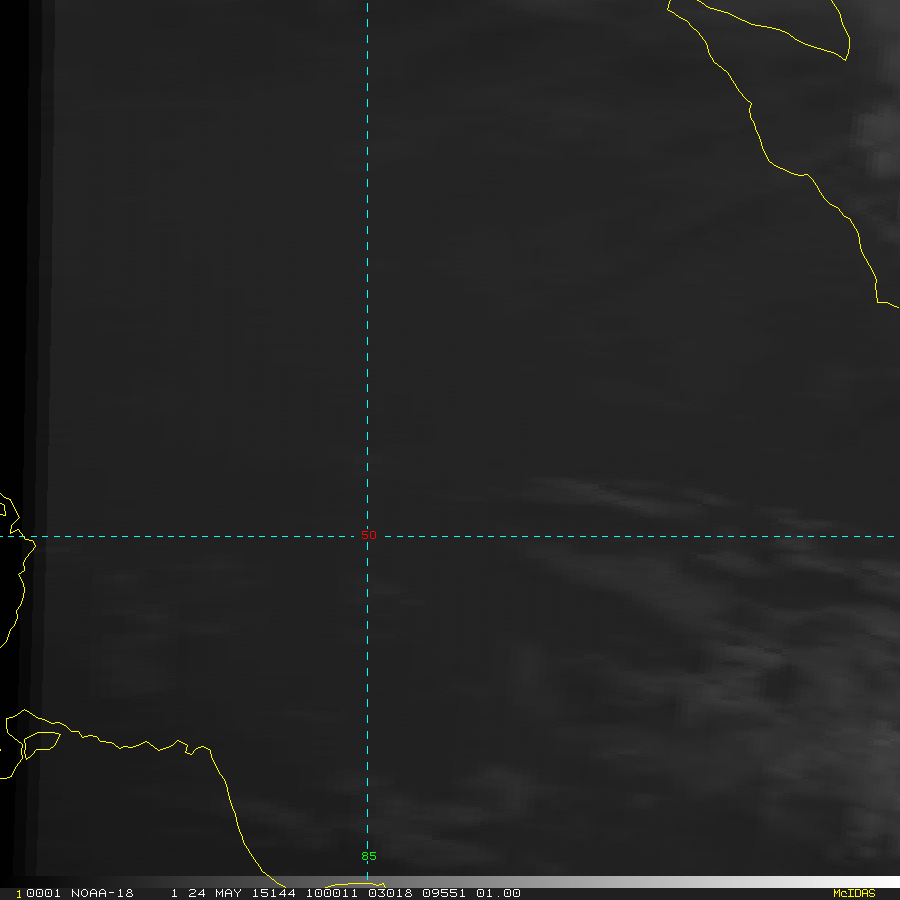Select the yellow McIDAS label
900x900 pixels.
tap(853, 893)
